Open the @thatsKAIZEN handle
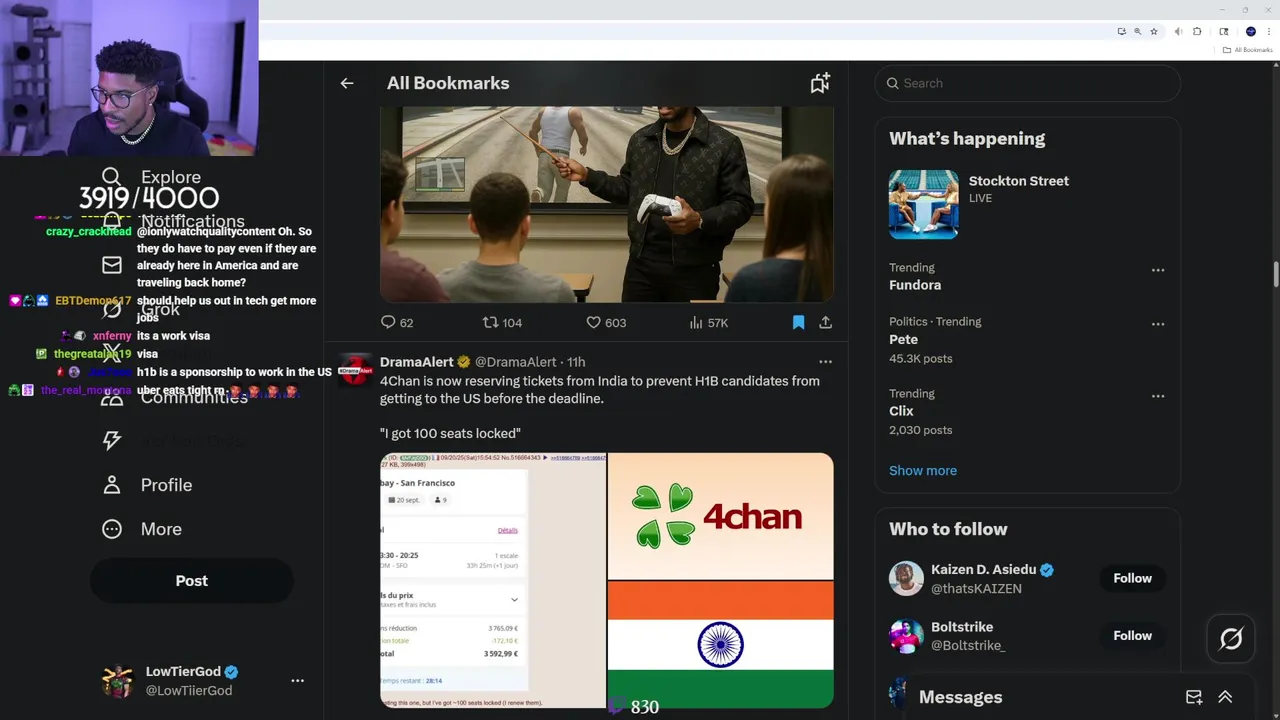This screenshot has height=720, width=1280. point(976,589)
